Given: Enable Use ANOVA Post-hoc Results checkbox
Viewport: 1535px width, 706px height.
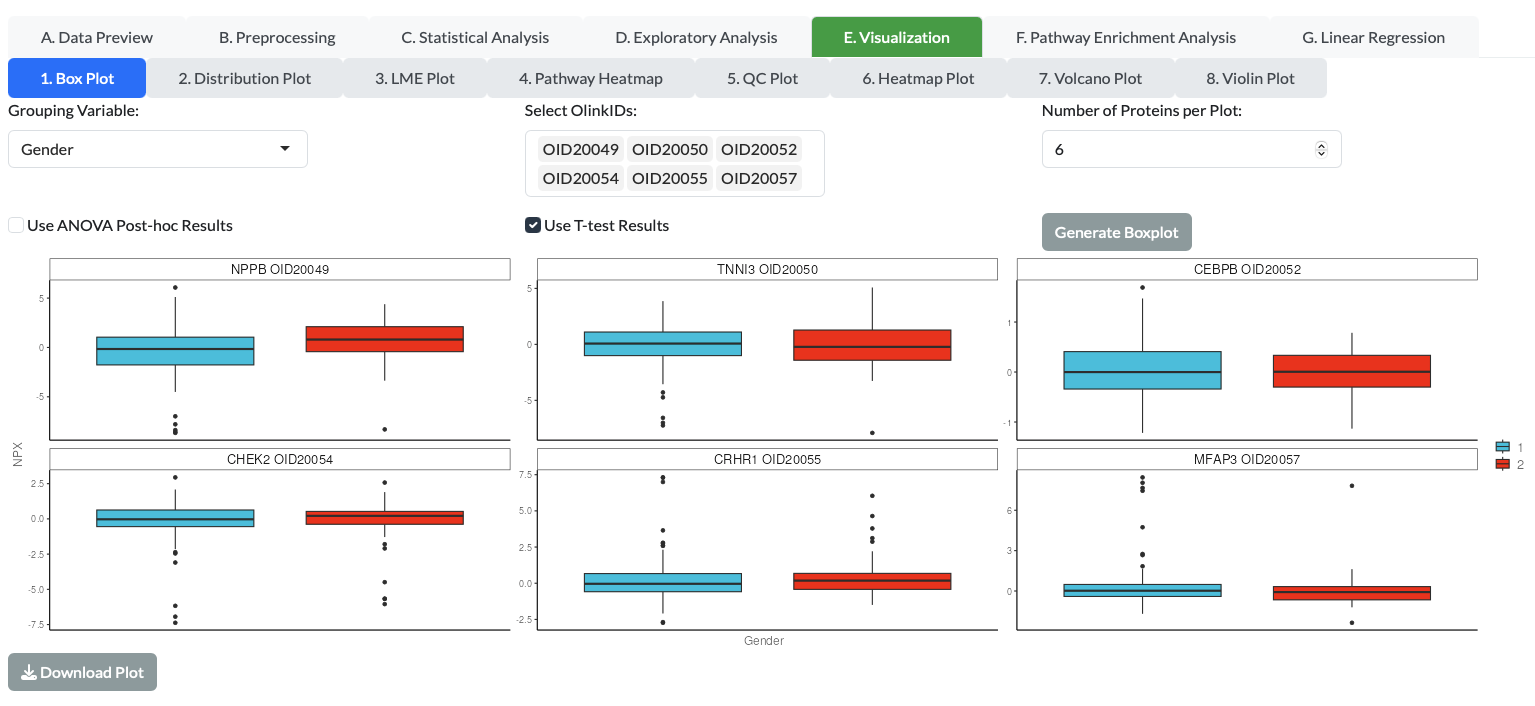Looking at the screenshot, I should click(16, 225).
